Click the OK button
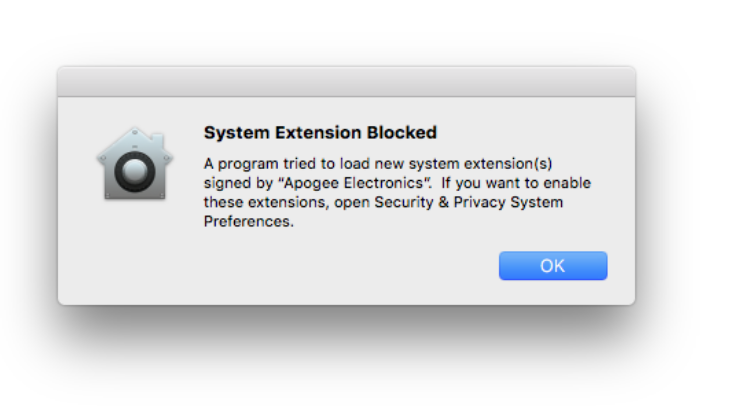This screenshot has height=417, width=747. 553,265
